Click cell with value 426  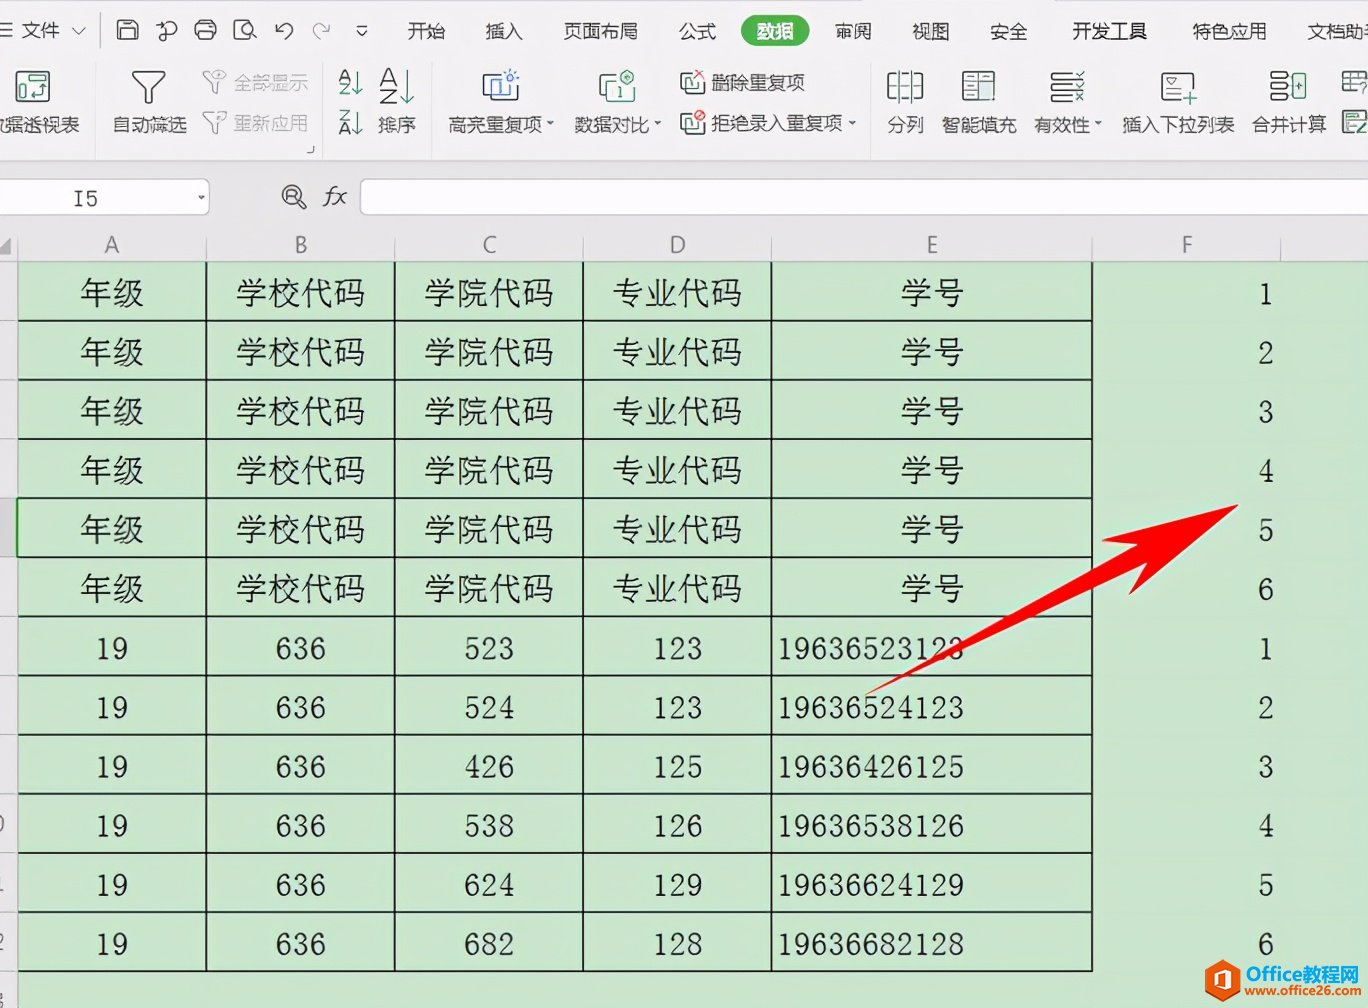pos(489,766)
